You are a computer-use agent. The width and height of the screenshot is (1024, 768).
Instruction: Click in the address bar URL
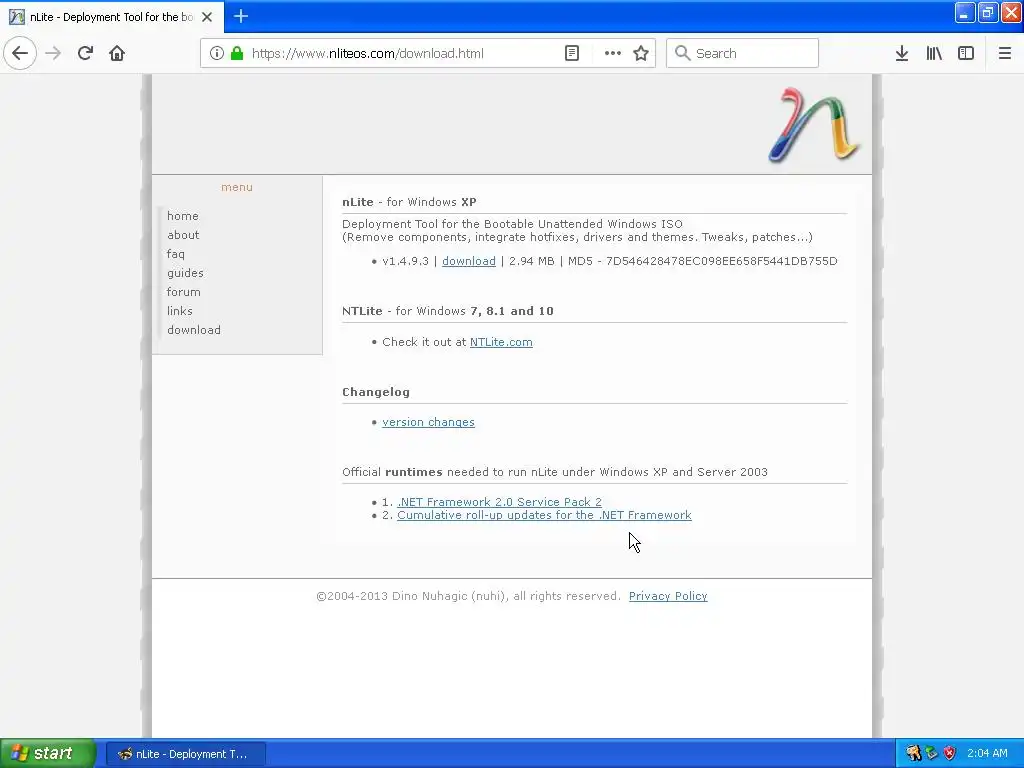(x=368, y=54)
